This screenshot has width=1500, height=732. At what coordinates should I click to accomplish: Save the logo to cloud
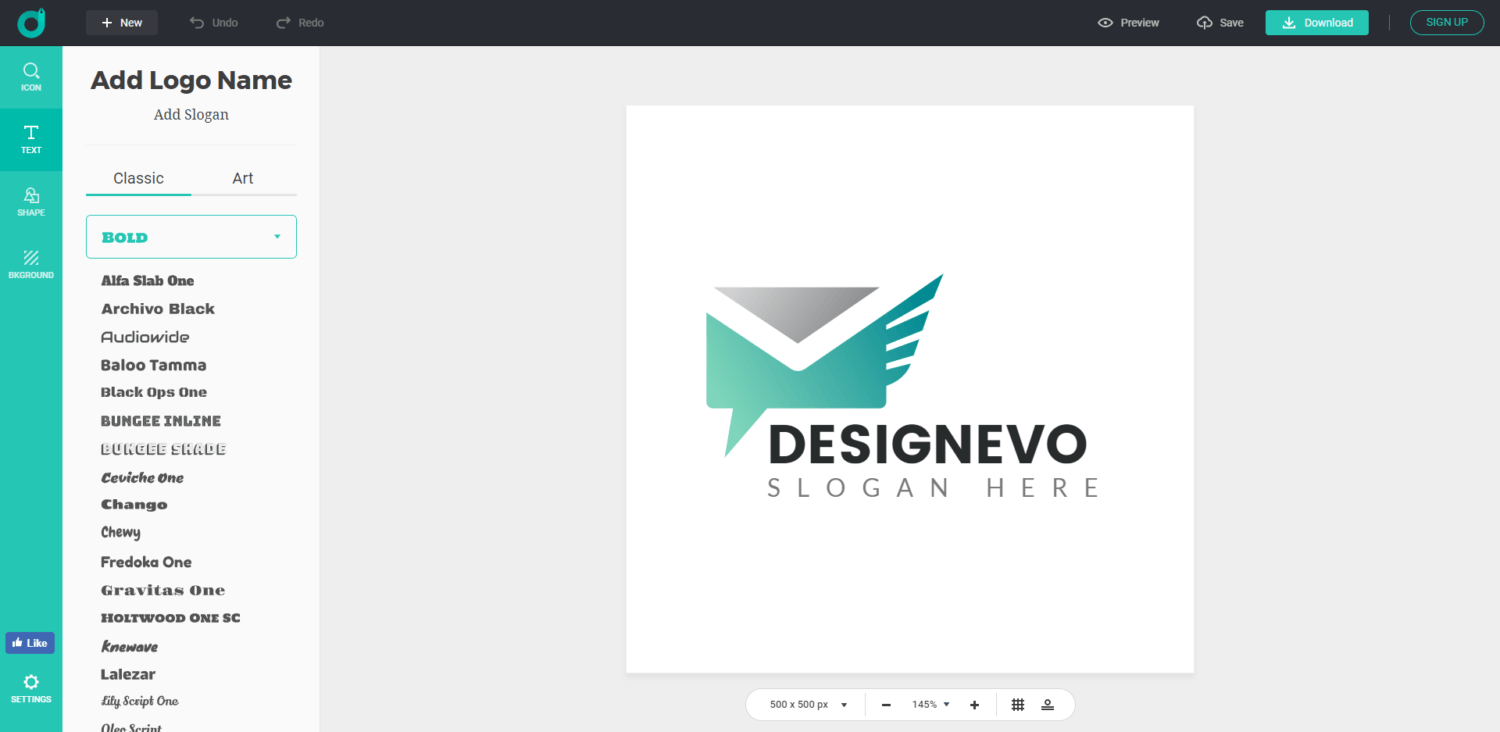coord(1220,22)
